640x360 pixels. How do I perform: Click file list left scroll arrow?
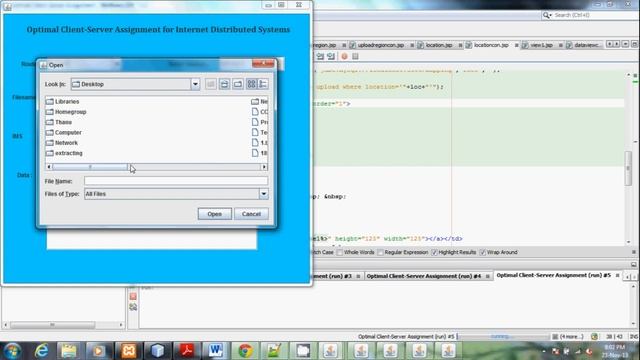click(49, 167)
